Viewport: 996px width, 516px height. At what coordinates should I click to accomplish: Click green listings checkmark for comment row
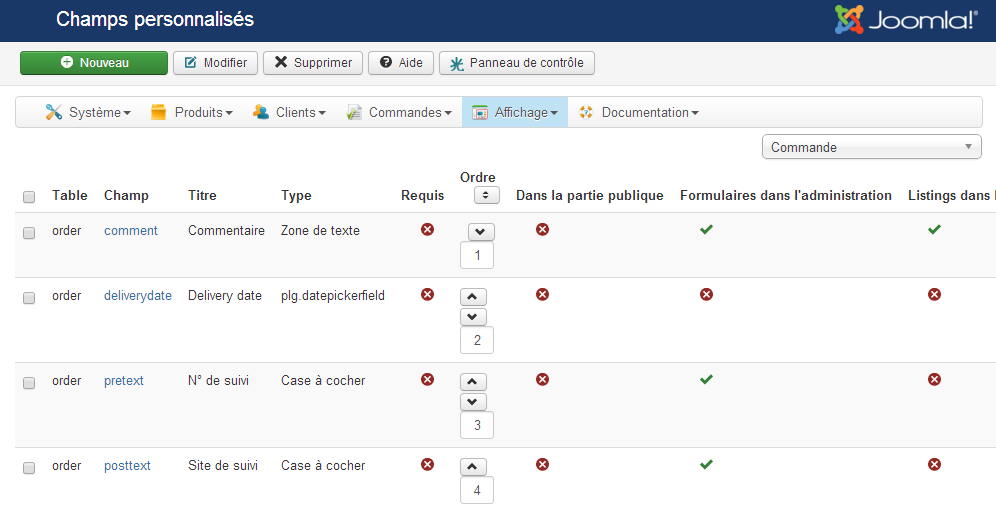(934, 230)
